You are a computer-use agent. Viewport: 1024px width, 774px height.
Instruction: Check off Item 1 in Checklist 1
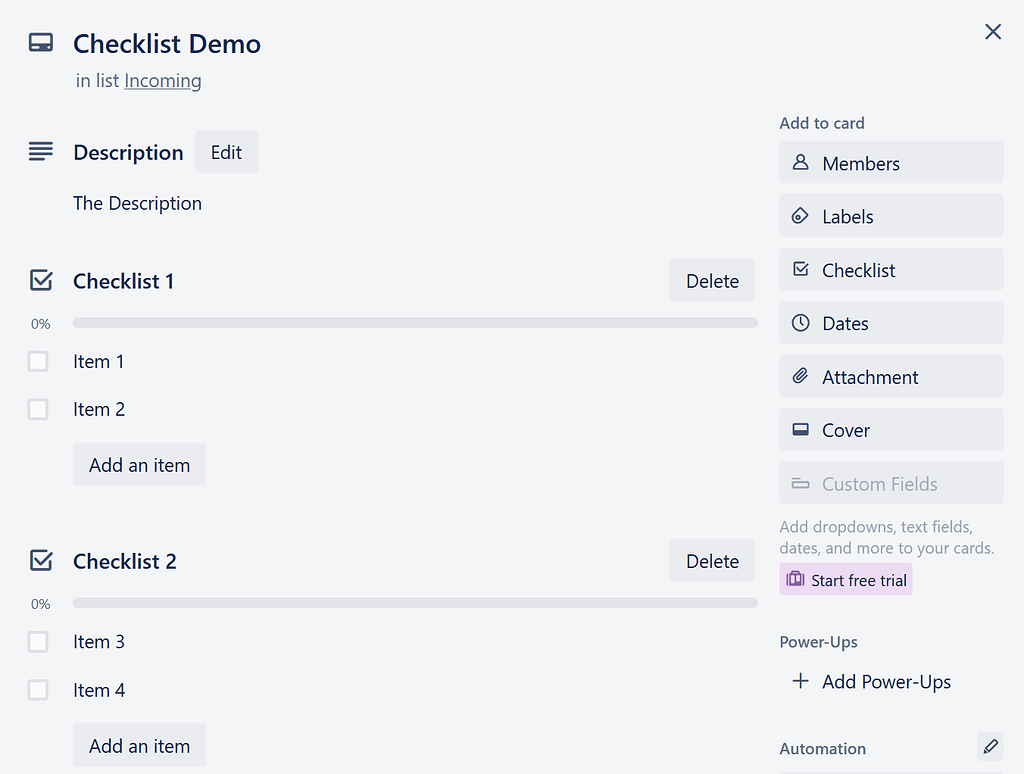(x=37, y=361)
